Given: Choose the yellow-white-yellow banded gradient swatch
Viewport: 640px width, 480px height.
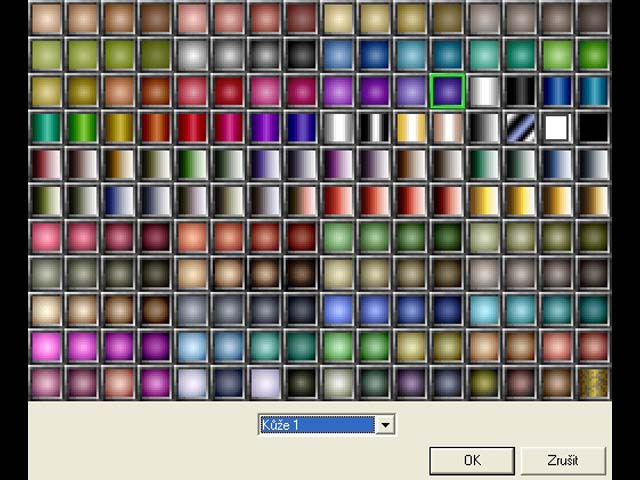Looking at the screenshot, I should 411,127.
